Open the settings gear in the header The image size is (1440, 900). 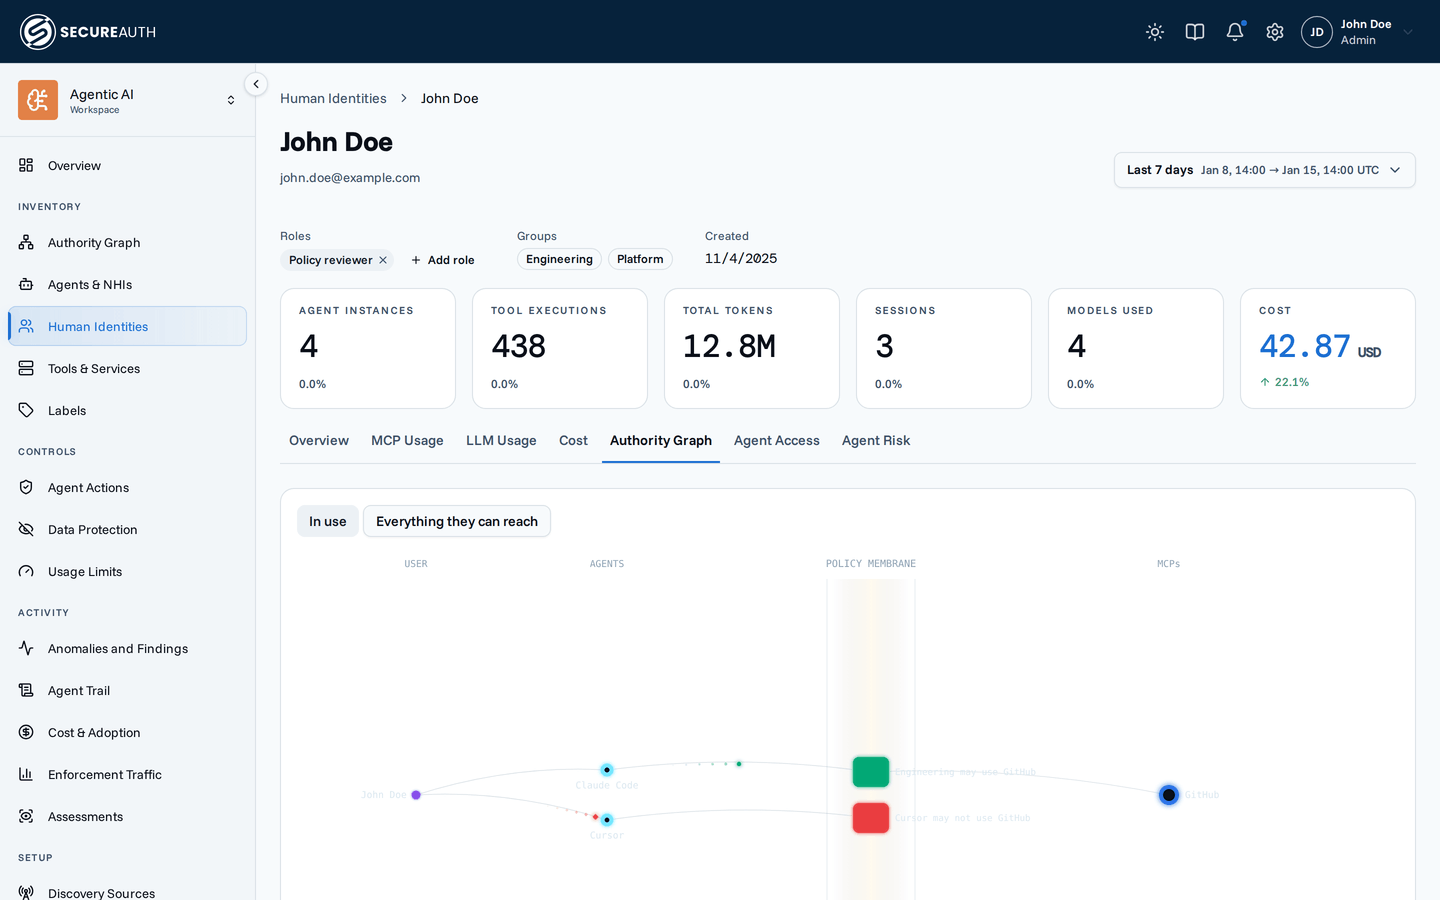pyautogui.click(x=1275, y=32)
